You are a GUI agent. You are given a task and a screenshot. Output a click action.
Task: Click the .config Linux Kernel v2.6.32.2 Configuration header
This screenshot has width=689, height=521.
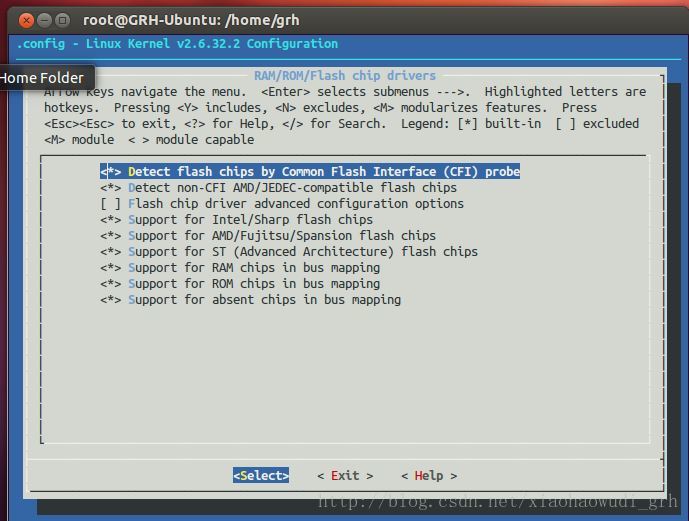(x=178, y=44)
